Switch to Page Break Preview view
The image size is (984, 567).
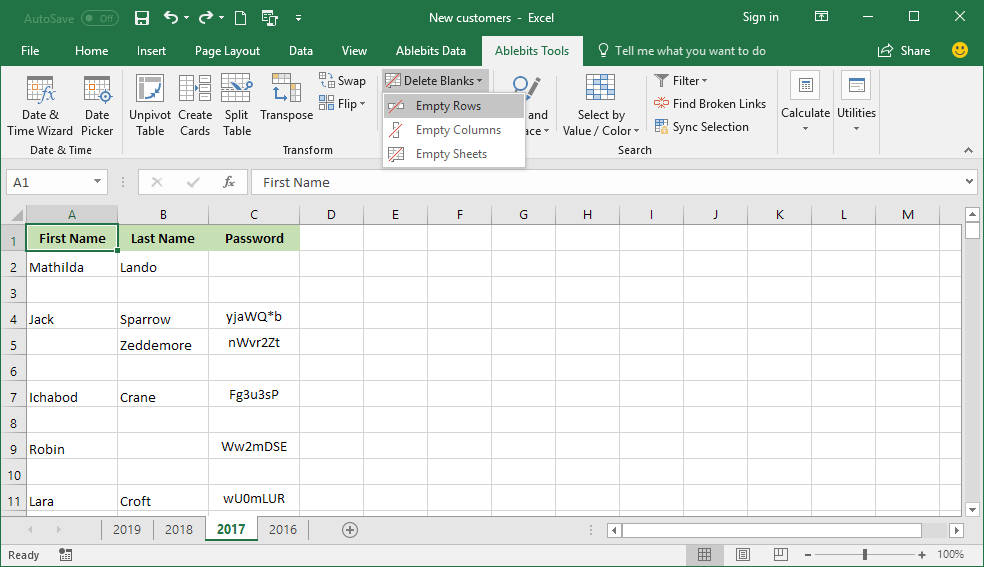[x=780, y=554]
